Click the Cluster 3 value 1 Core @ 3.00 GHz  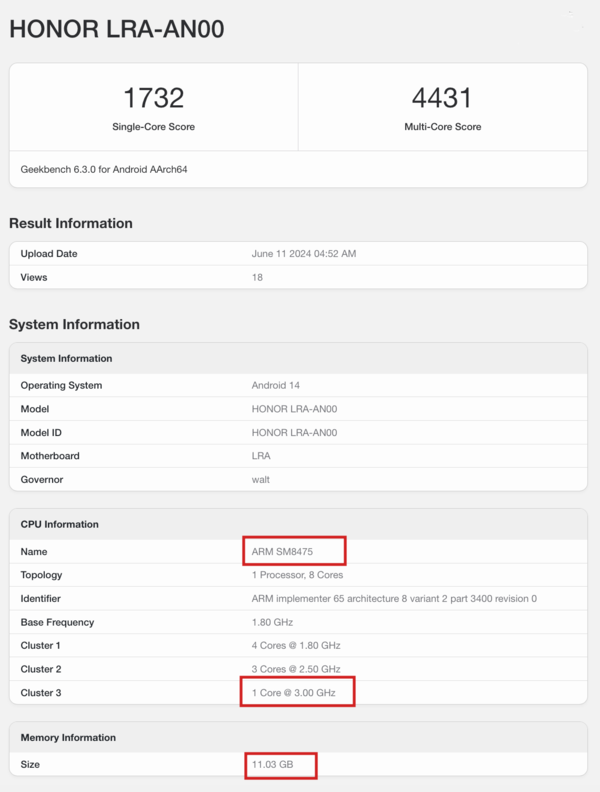pos(296,692)
